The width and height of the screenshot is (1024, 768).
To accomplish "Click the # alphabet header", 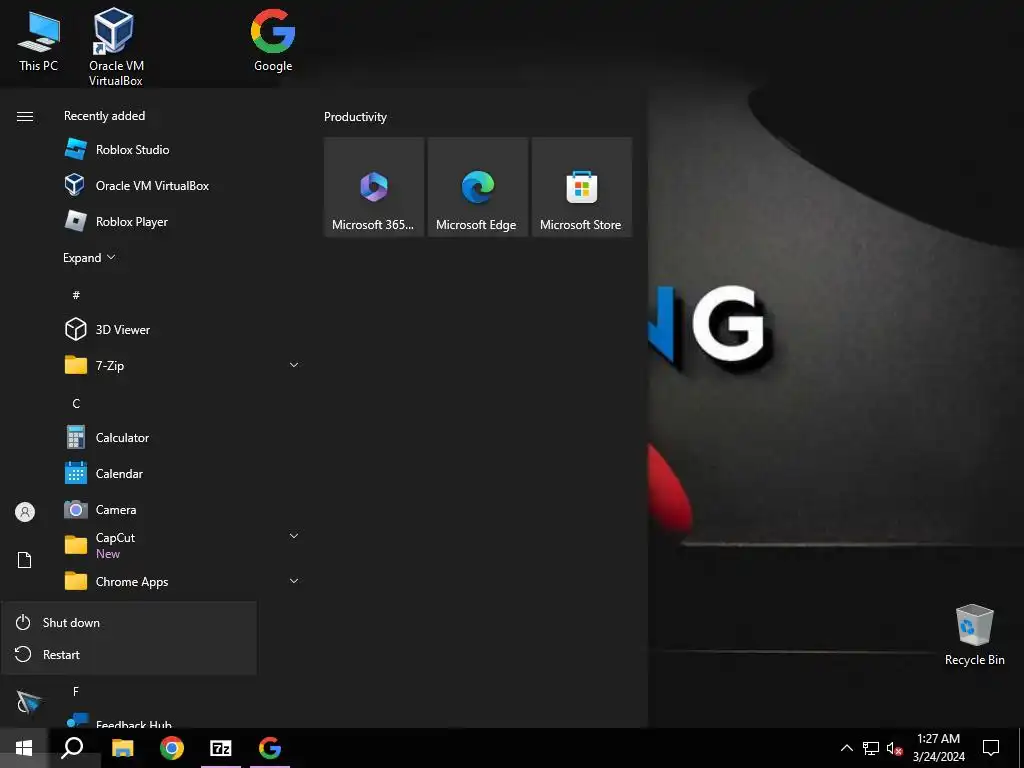I will [76, 295].
